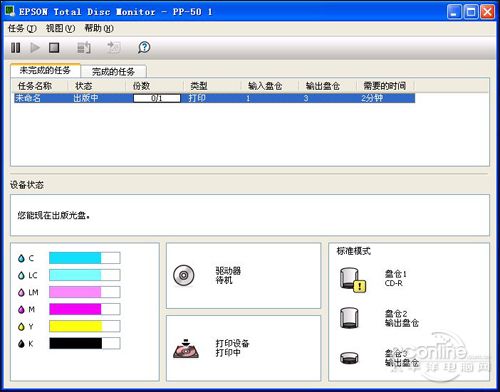Click the C ink droplet icon
500x392 pixels.
pyautogui.click(x=21, y=258)
